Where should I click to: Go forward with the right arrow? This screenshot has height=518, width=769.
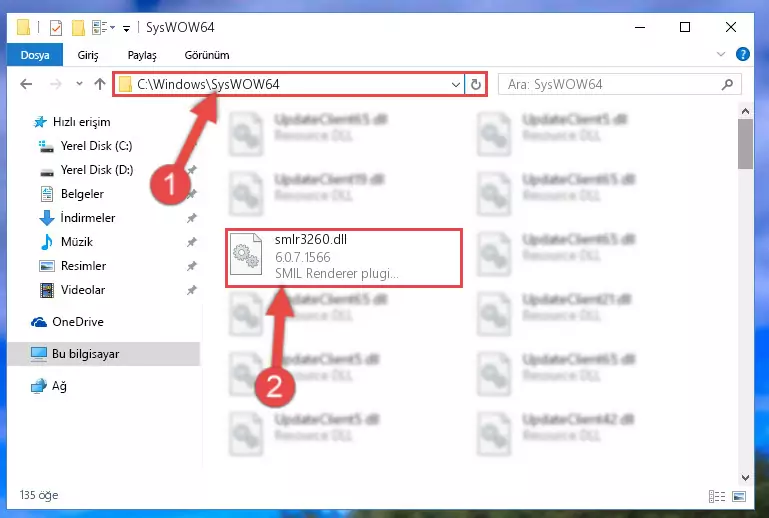click(55, 84)
